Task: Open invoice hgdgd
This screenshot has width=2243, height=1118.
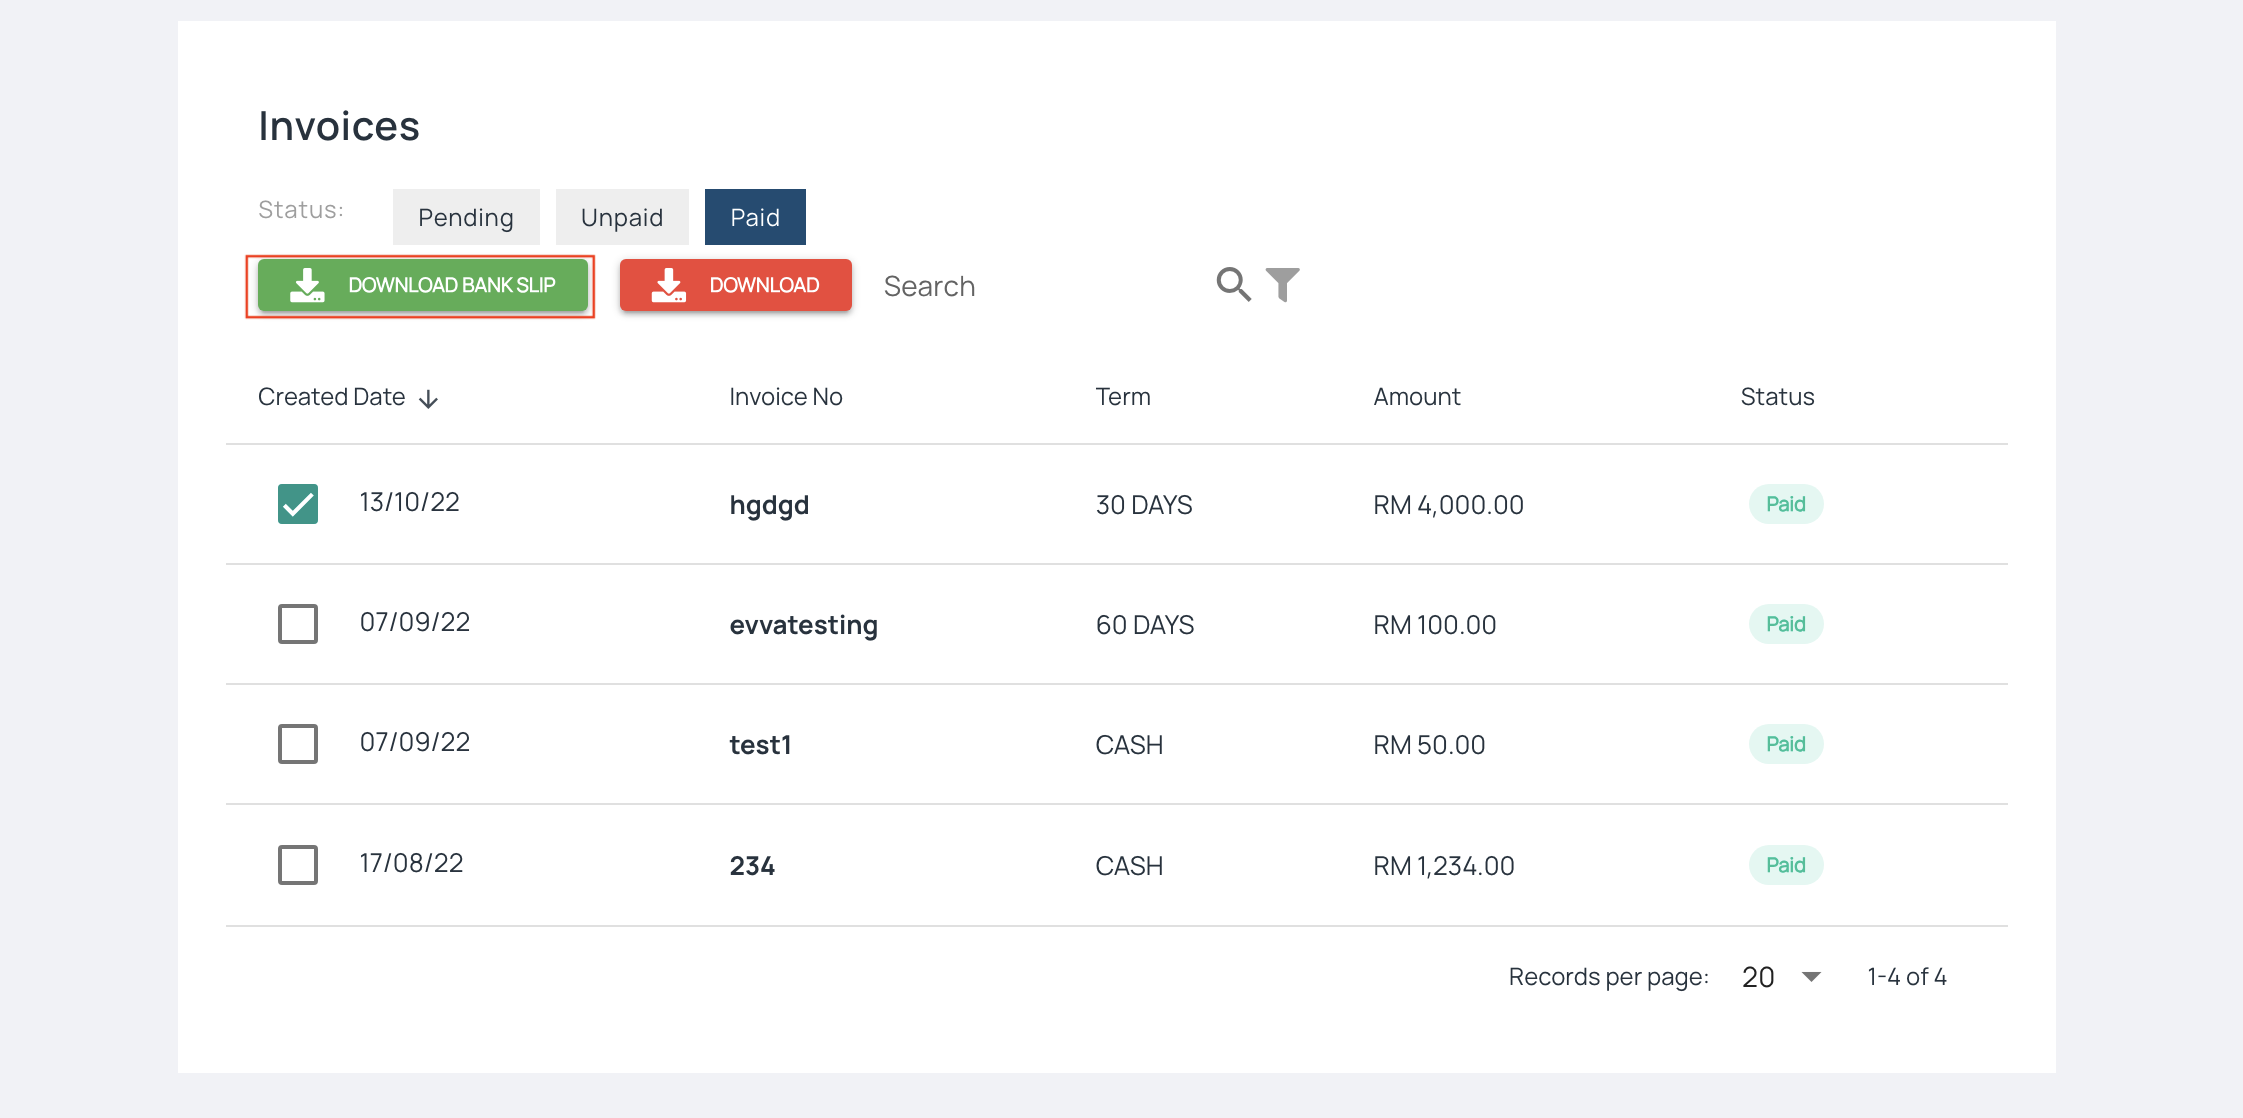Action: [769, 505]
